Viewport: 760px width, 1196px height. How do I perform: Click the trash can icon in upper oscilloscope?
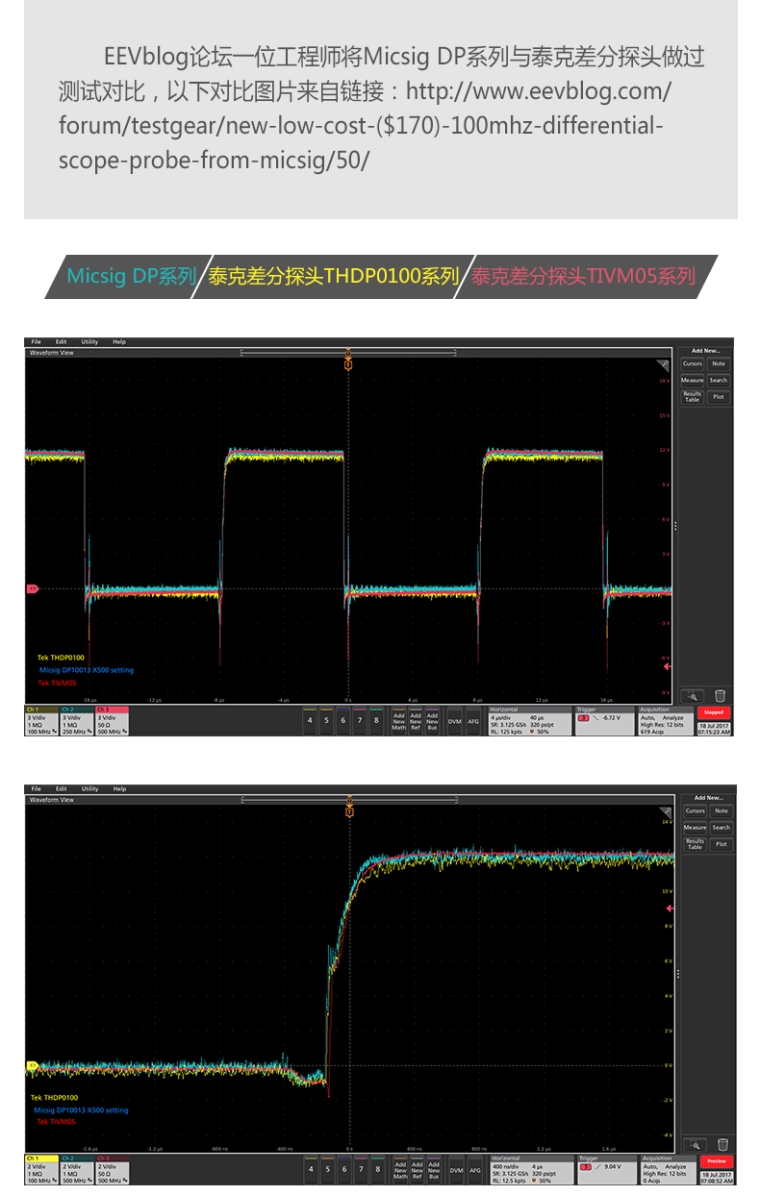(x=720, y=696)
